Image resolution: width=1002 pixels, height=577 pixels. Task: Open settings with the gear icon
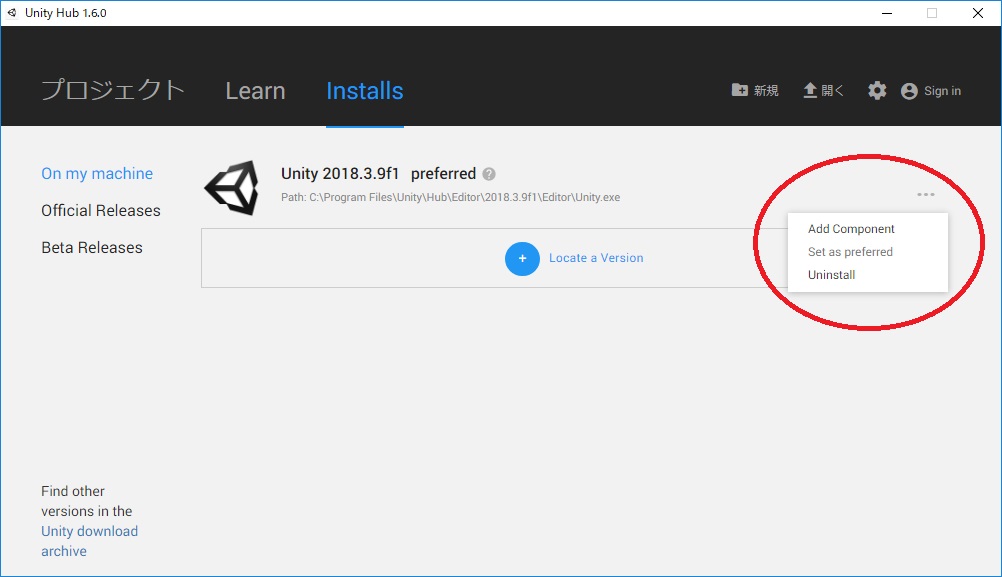pos(877,91)
